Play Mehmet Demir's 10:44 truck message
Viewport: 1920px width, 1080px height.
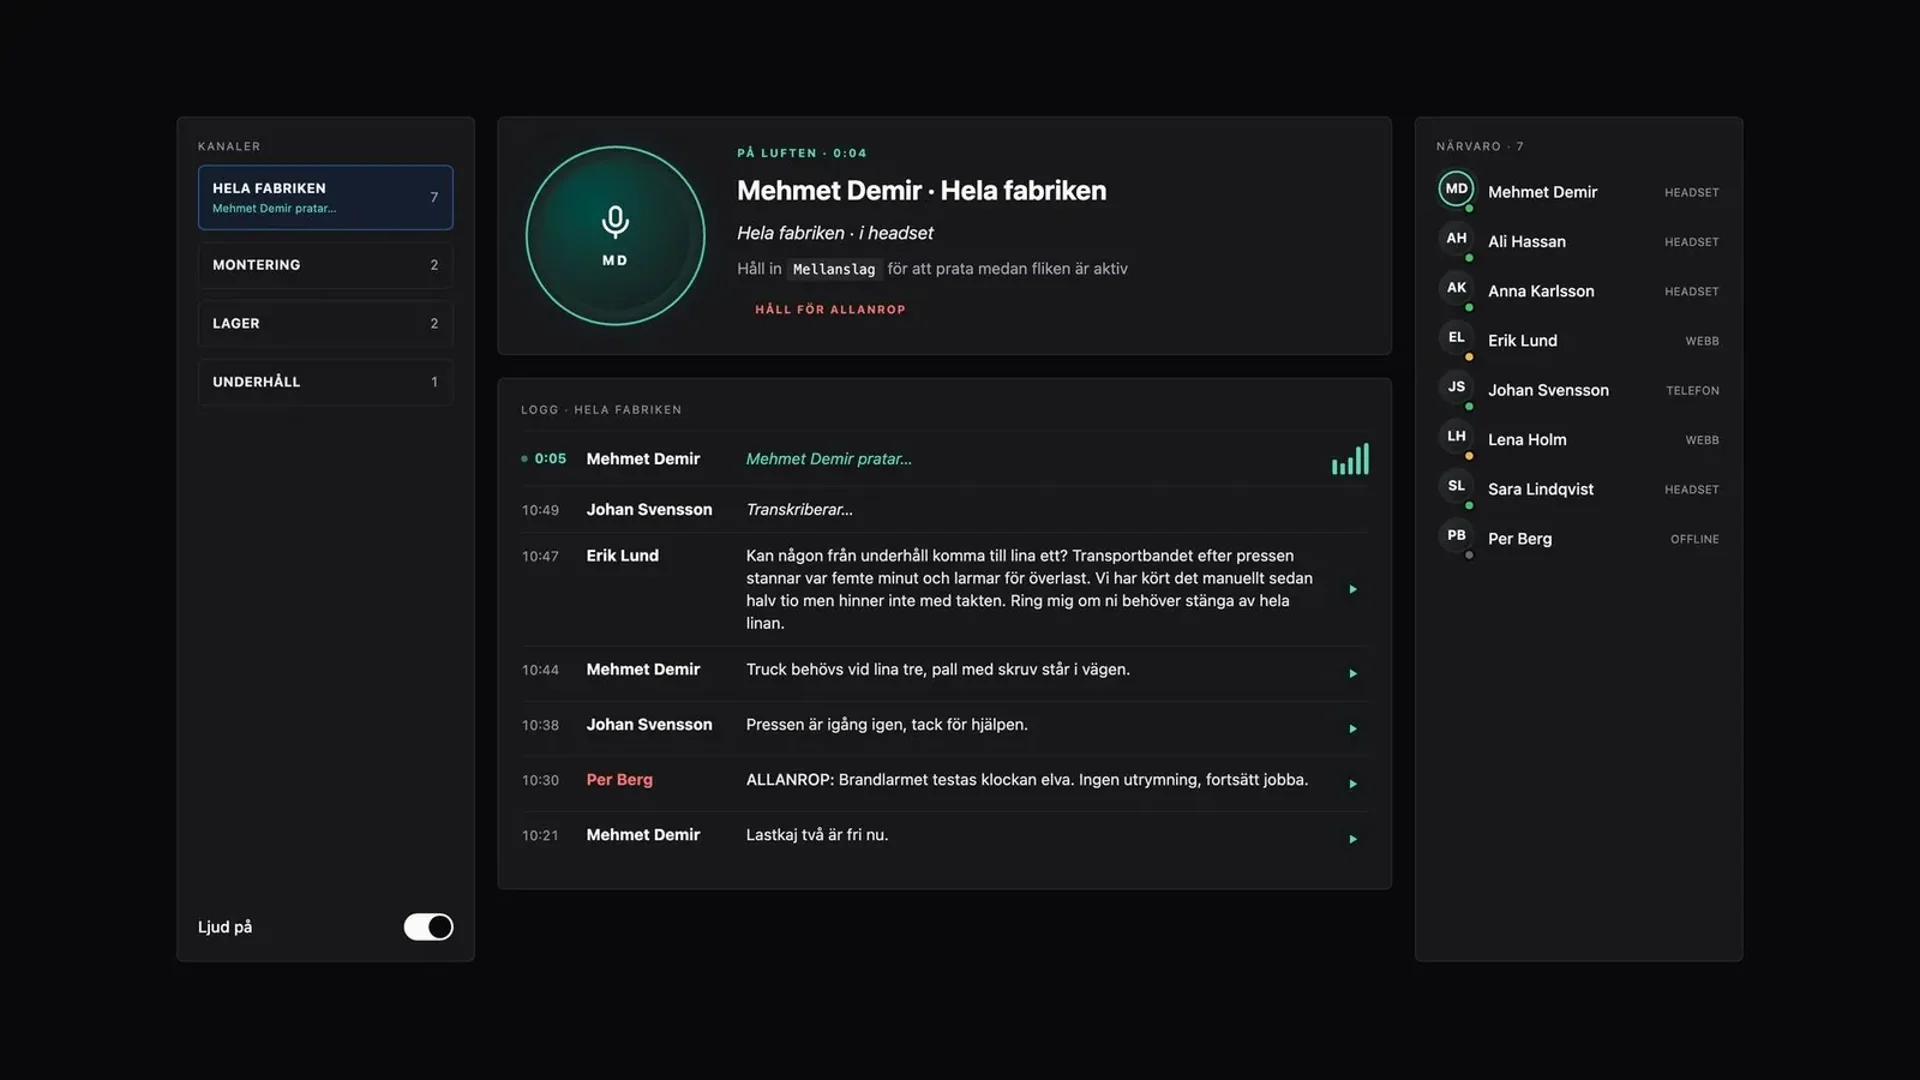[1352, 674]
